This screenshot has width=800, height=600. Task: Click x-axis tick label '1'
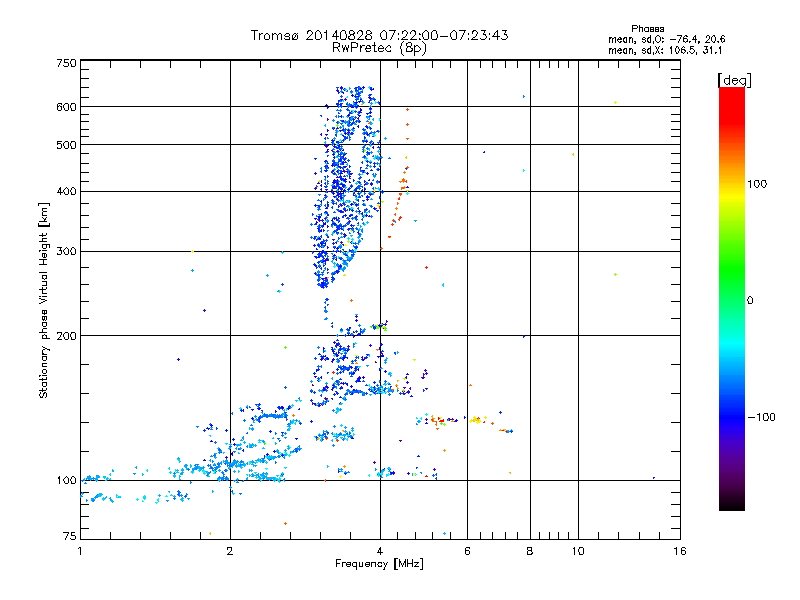pos(80,551)
